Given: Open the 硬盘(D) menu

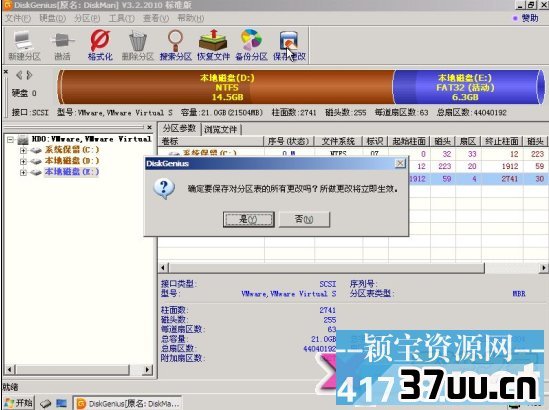Looking at the screenshot, I should [x=52, y=18].
